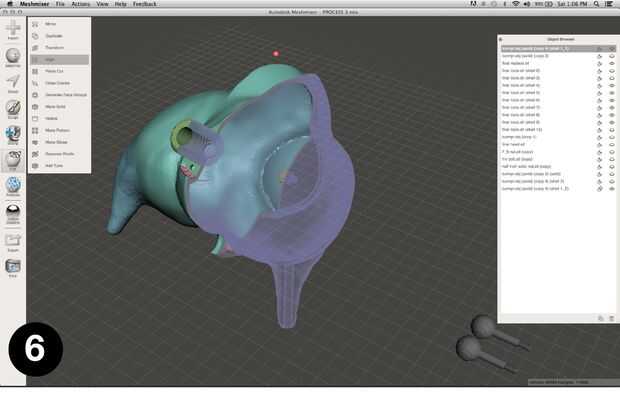
Task: Open the Analysis tool
Action: [13, 186]
